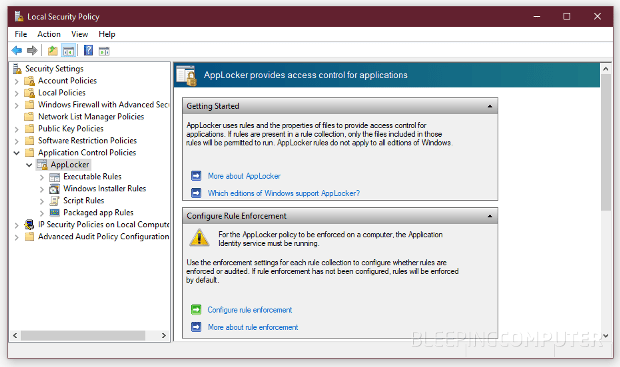The width and height of the screenshot is (620, 367).
Task: Click the Up one level folder icon
Action: click(x=53, y=51)
